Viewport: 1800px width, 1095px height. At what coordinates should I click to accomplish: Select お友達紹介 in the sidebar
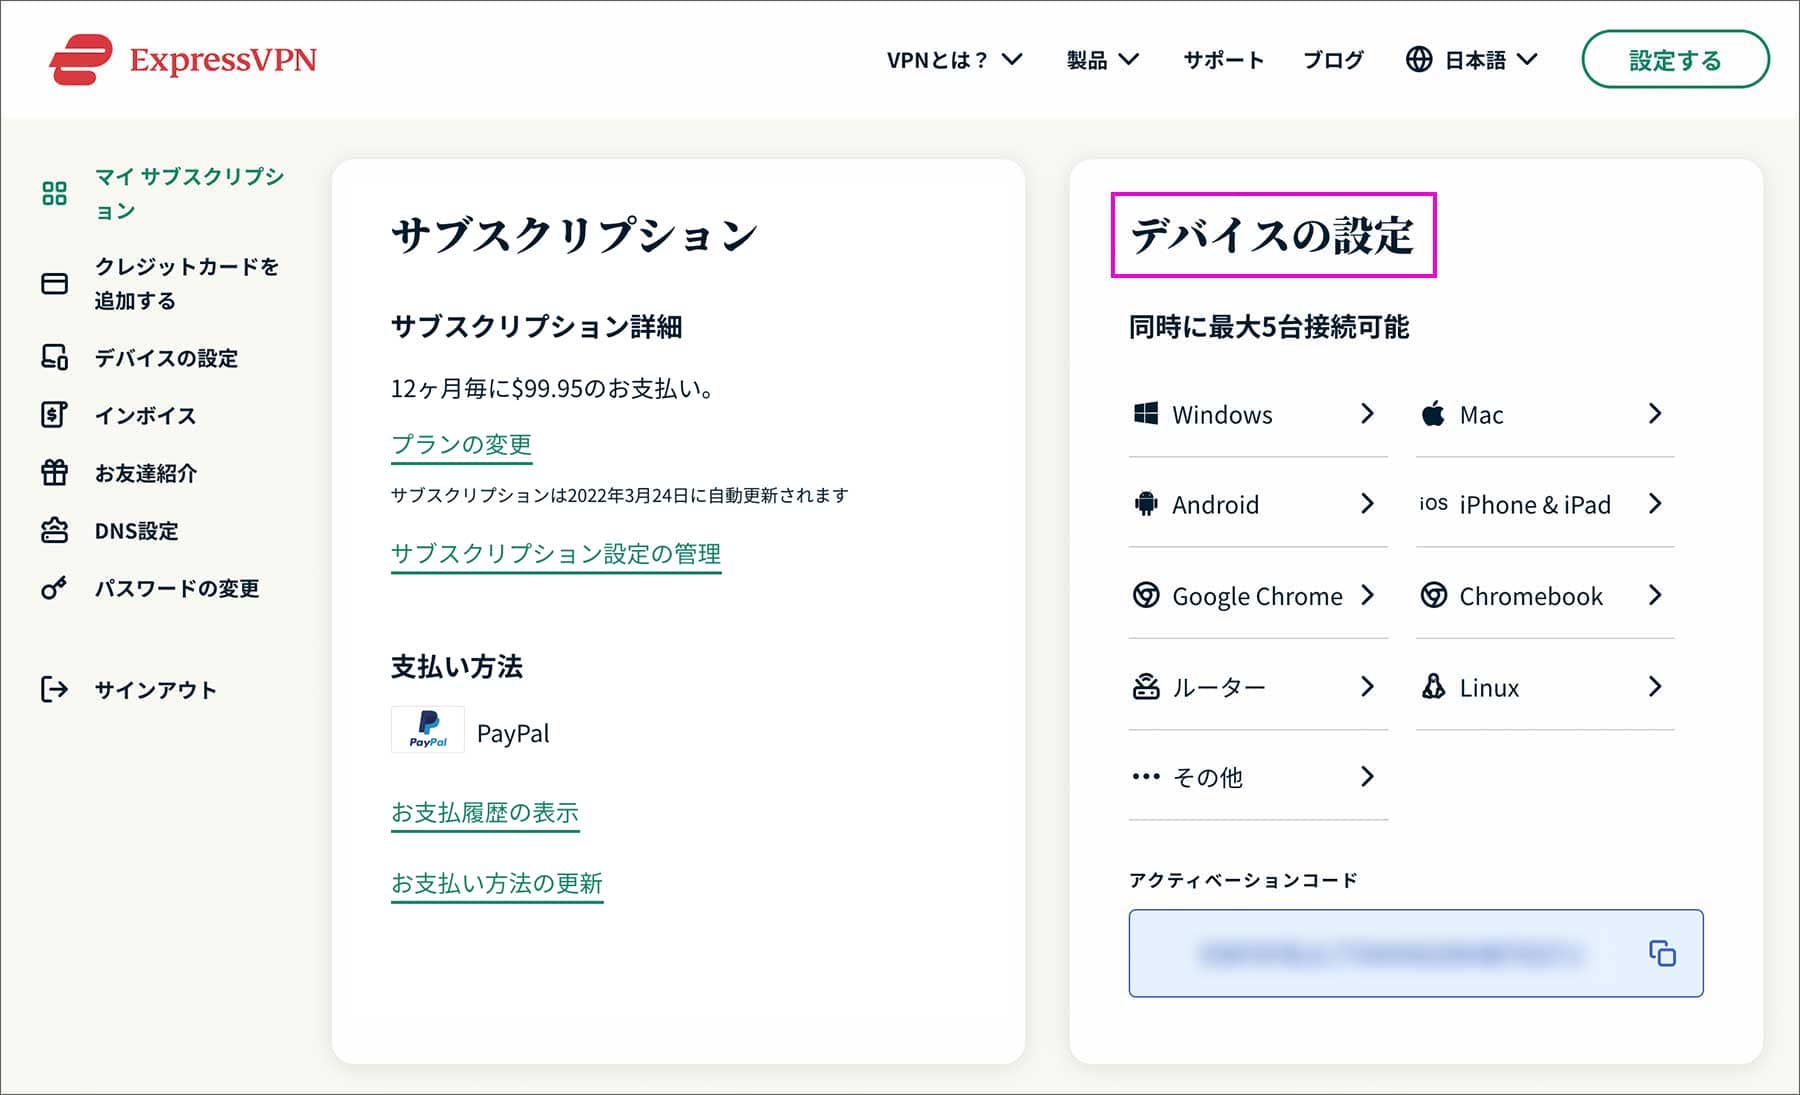coord(146,472)
